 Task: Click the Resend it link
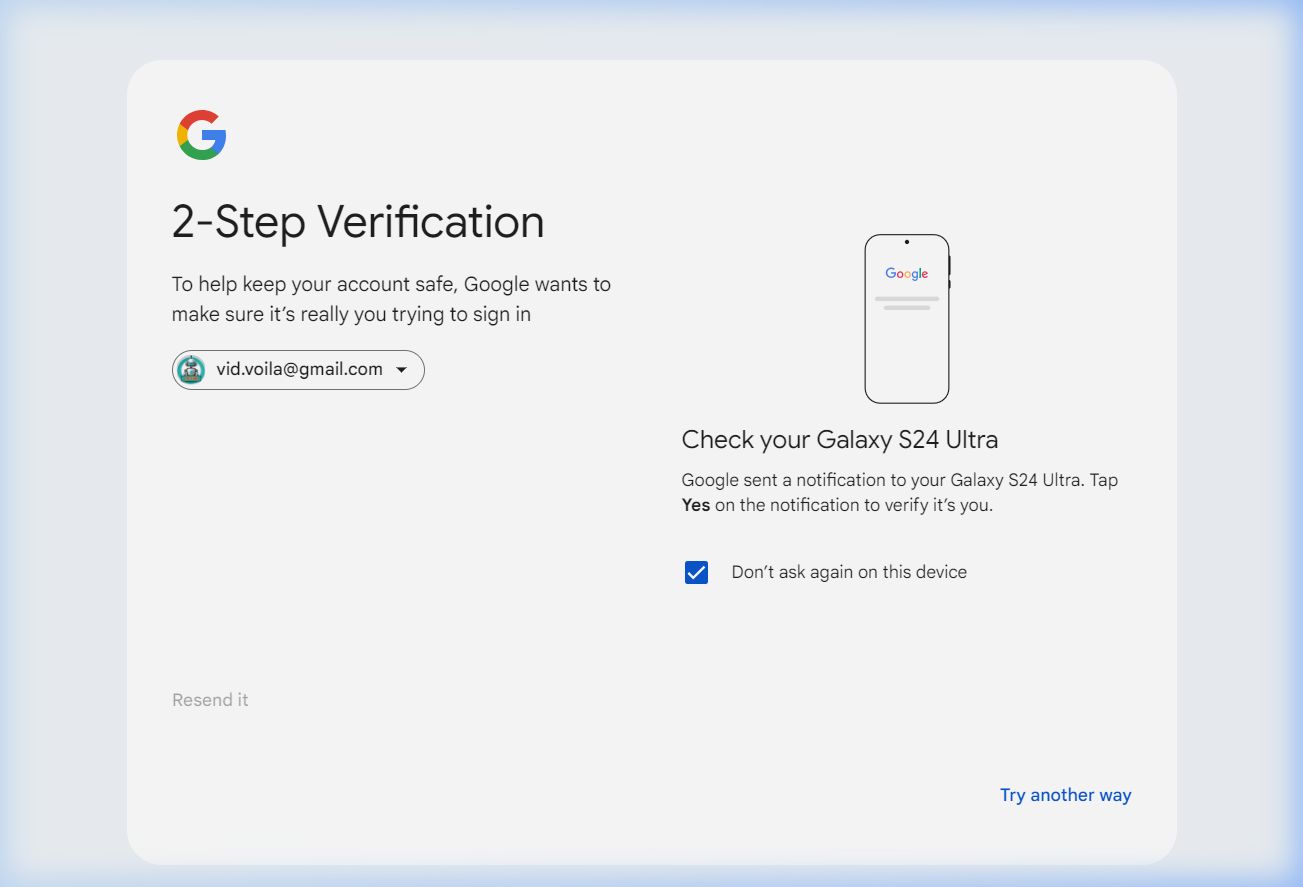(210, 700)
